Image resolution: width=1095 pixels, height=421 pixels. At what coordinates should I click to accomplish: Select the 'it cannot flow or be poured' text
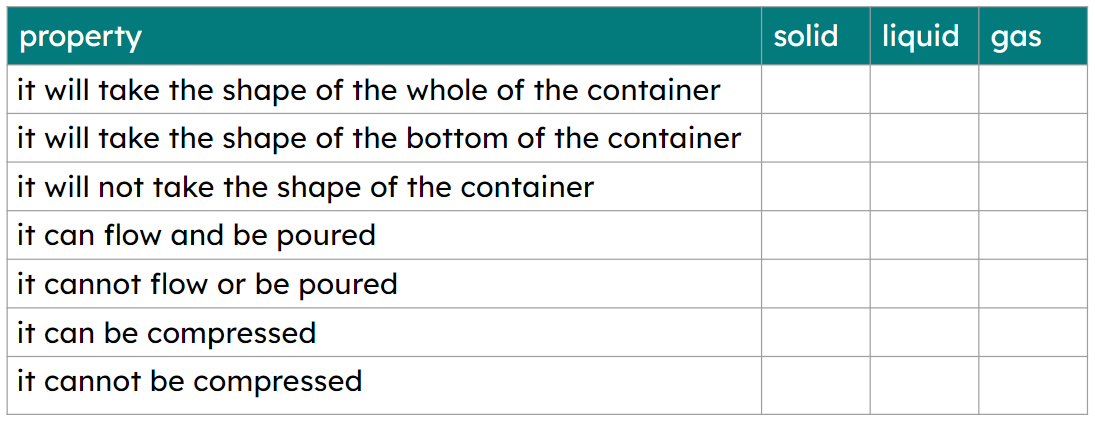point(207,284)
